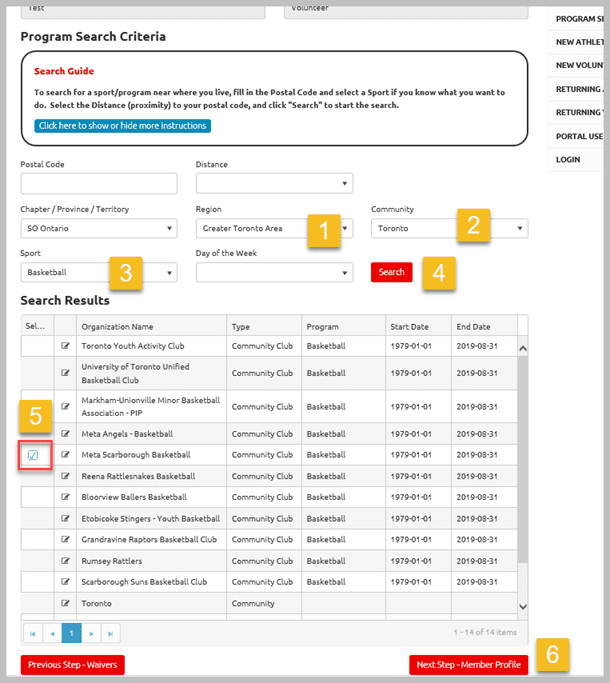Click Toronto Youth Activity Club name
610x683 pixels.
pos(133,346)
